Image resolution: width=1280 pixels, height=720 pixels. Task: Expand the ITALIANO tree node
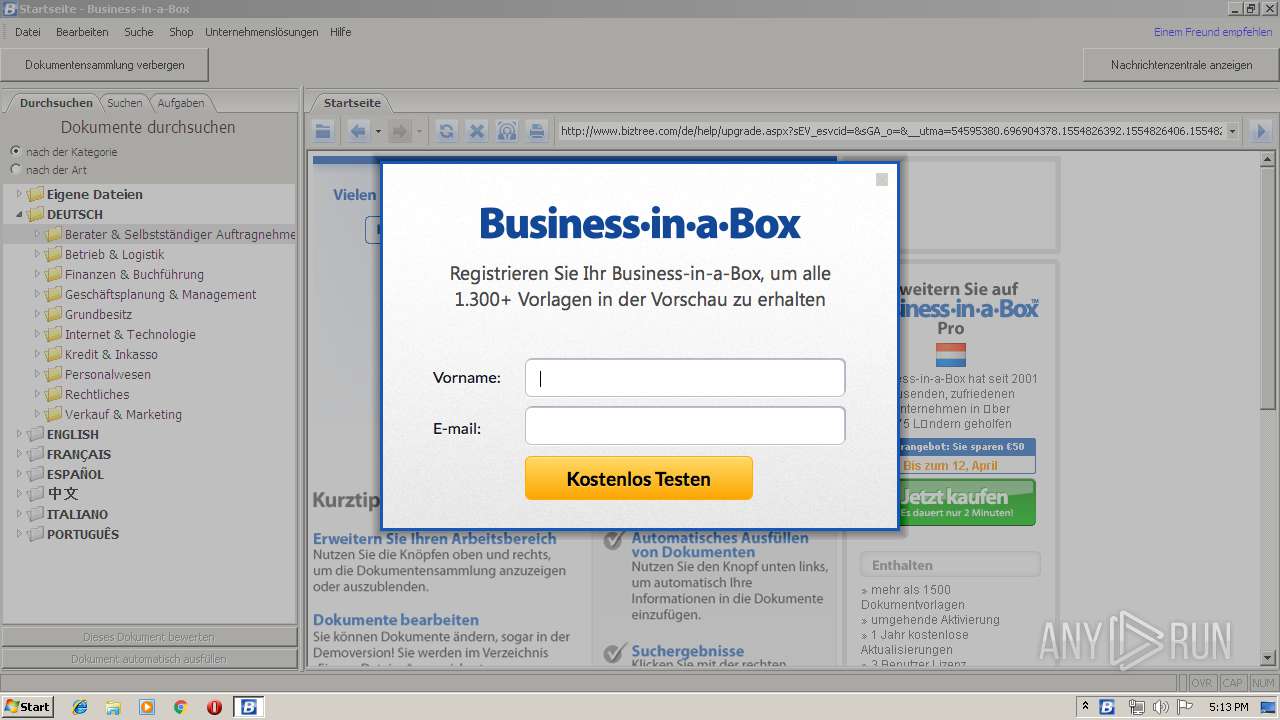pyautogui.click(x=19, y=514)
